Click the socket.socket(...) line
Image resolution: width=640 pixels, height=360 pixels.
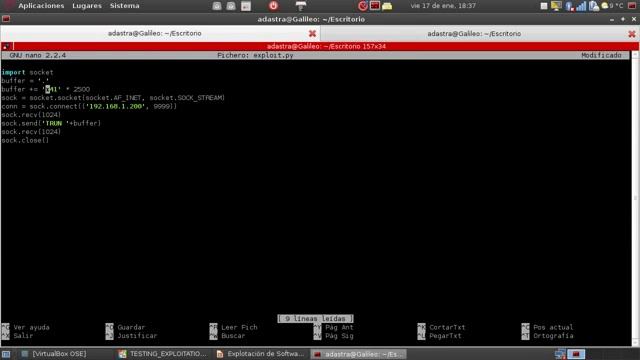[x=113, y=98]
